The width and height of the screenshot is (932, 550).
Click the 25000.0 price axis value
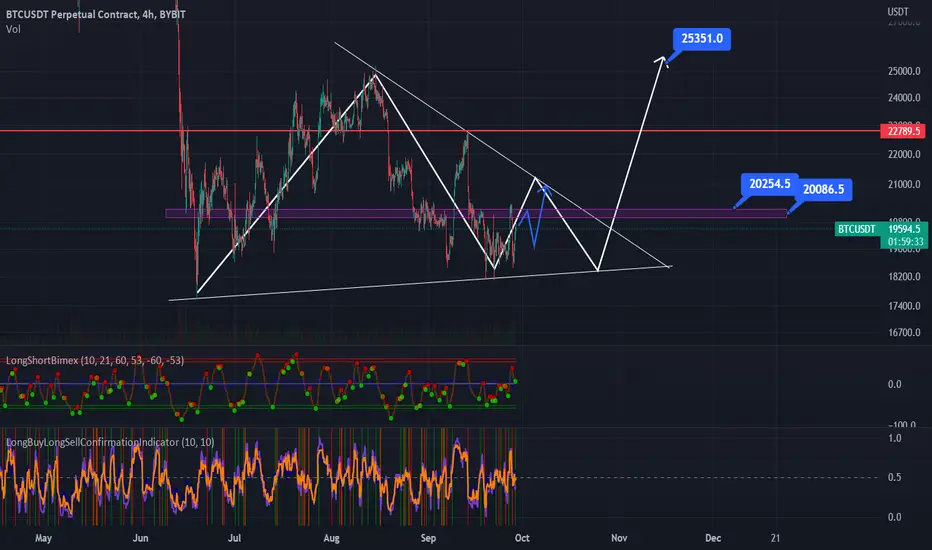tap(903, 71)
